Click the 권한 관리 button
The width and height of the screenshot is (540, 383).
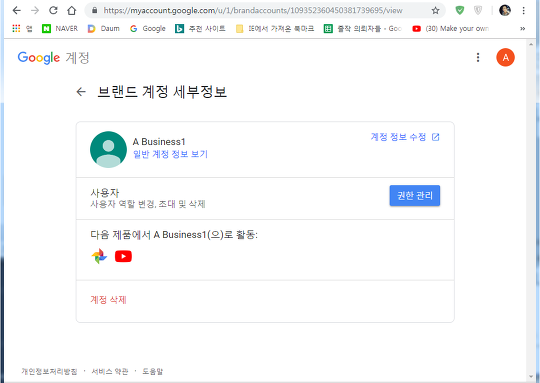415,196
